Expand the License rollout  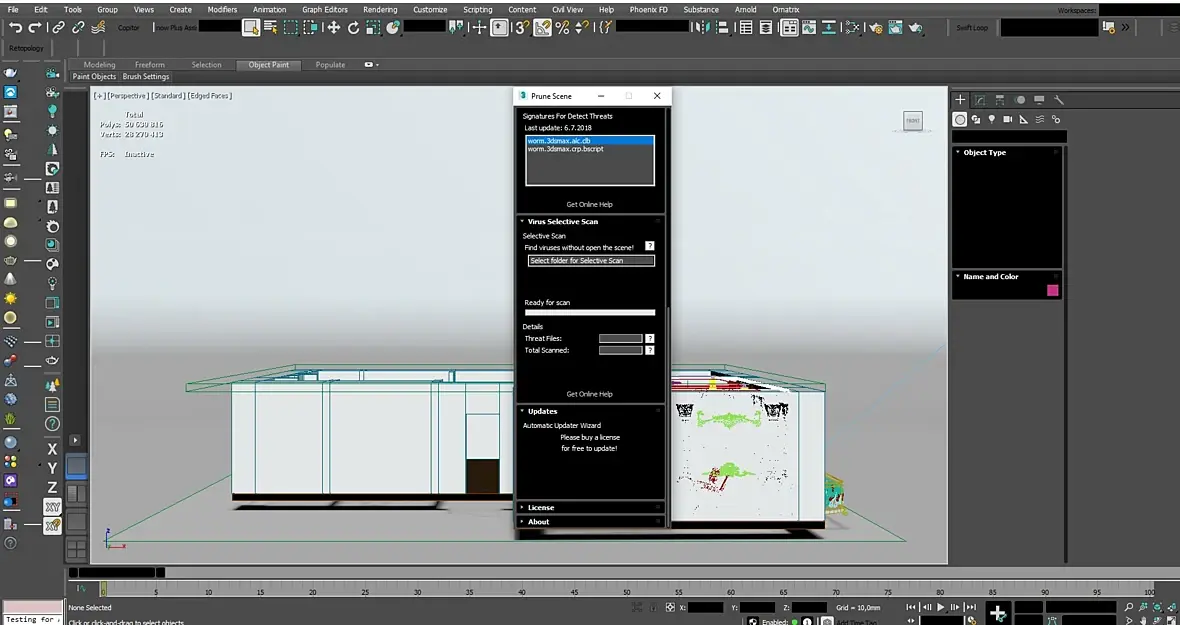pos(541,508)
